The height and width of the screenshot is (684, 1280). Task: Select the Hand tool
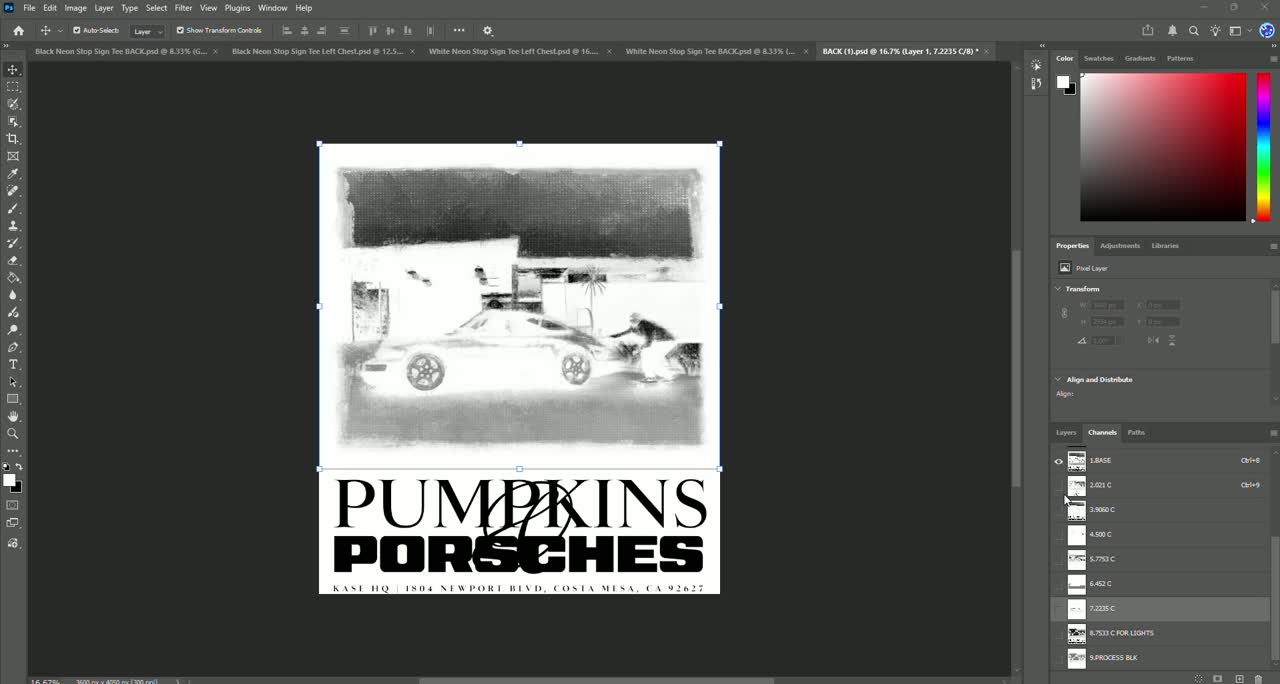(x=13, y=416)
